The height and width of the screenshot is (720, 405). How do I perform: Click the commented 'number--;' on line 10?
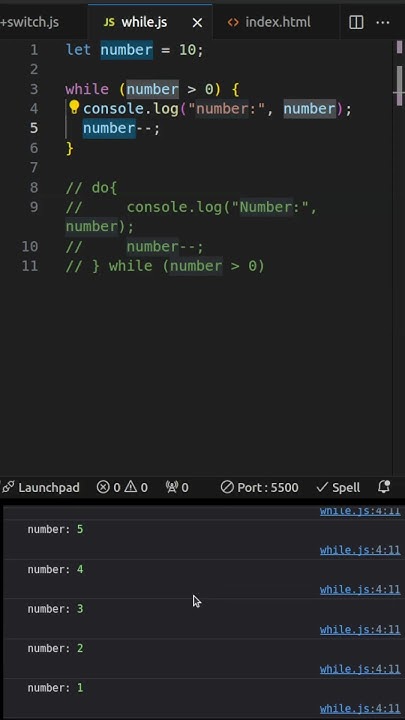(x=165, y=247)
